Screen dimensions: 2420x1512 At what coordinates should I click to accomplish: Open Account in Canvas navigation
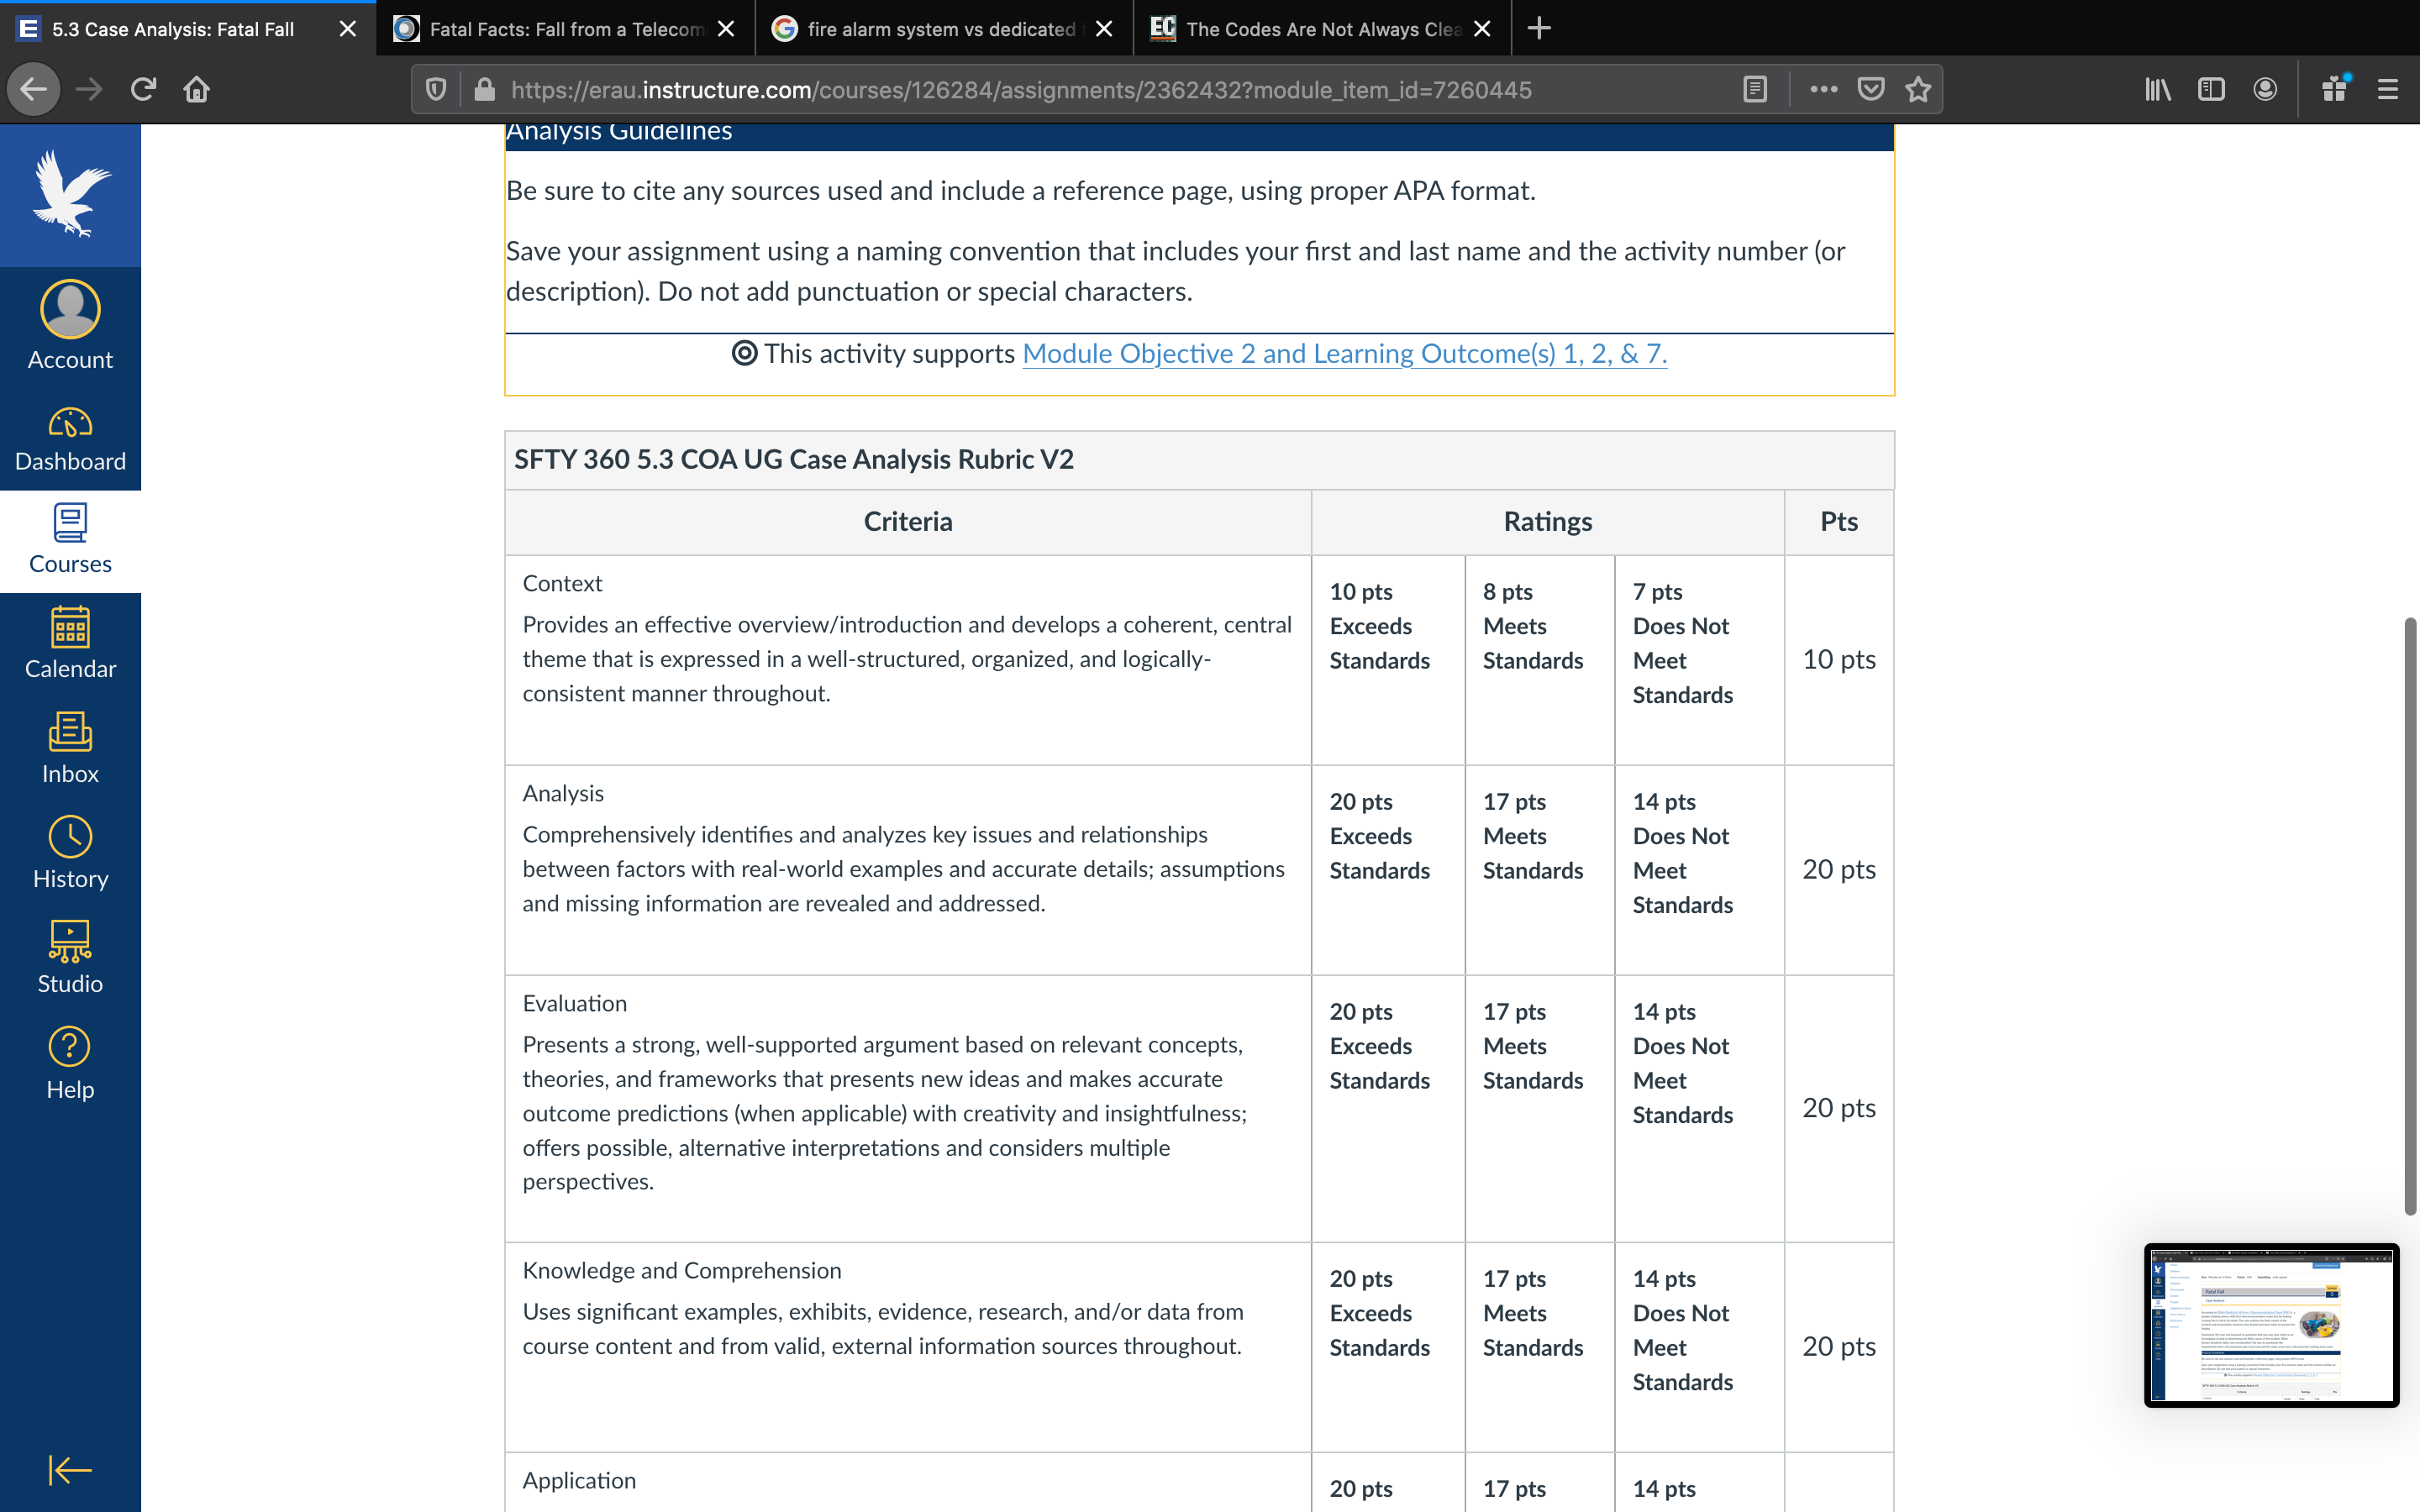[70, 326]
